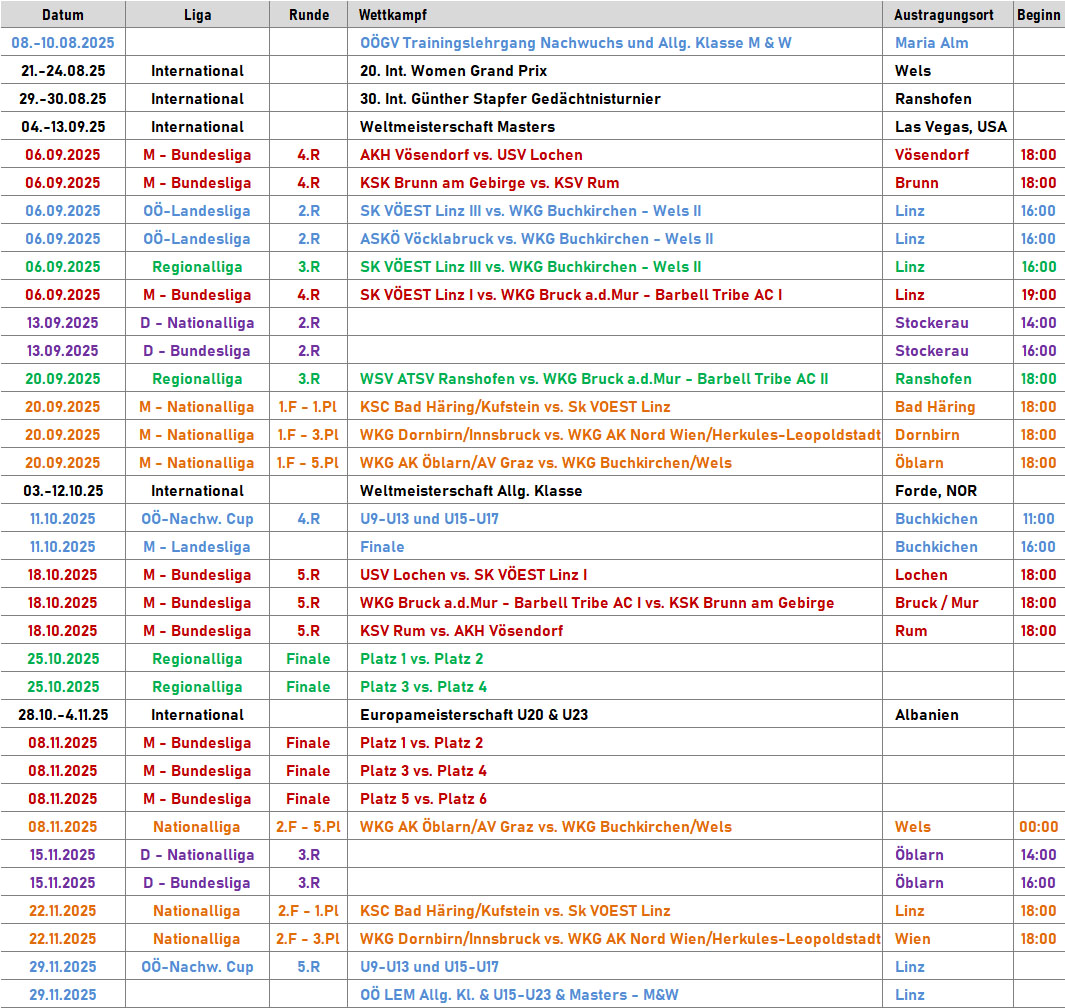Screen dimensions: 1065x1008
Task: Select red Platz 3 vs. Platz 4 Bundesliga final
Action: (x=423, y=771)
